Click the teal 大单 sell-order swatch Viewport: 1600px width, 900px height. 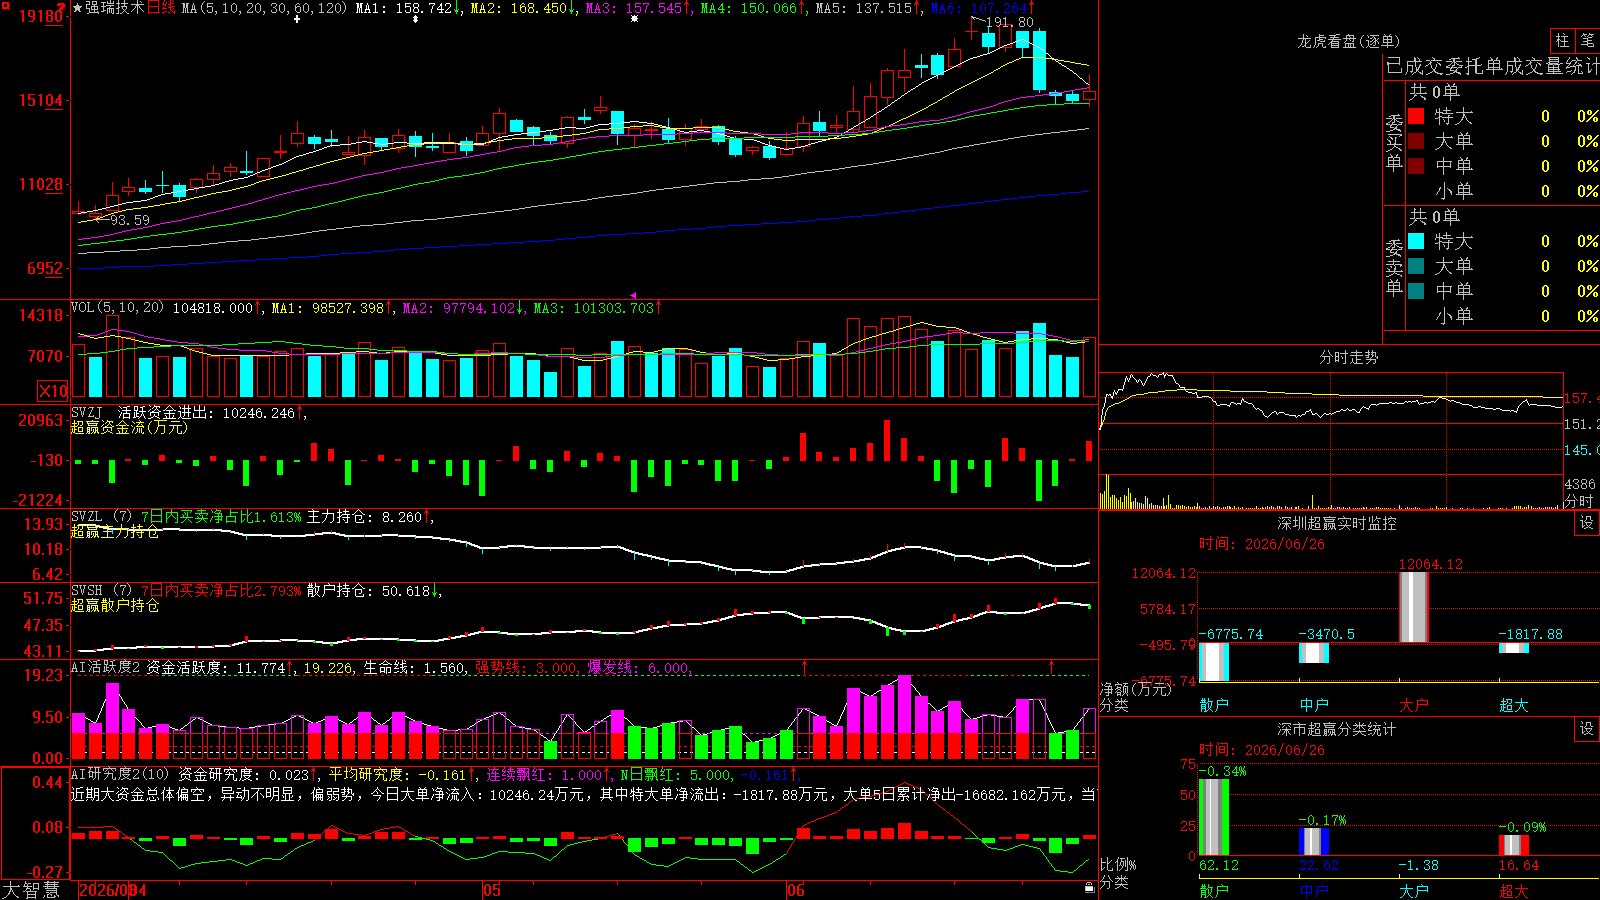pos(1416,266)
